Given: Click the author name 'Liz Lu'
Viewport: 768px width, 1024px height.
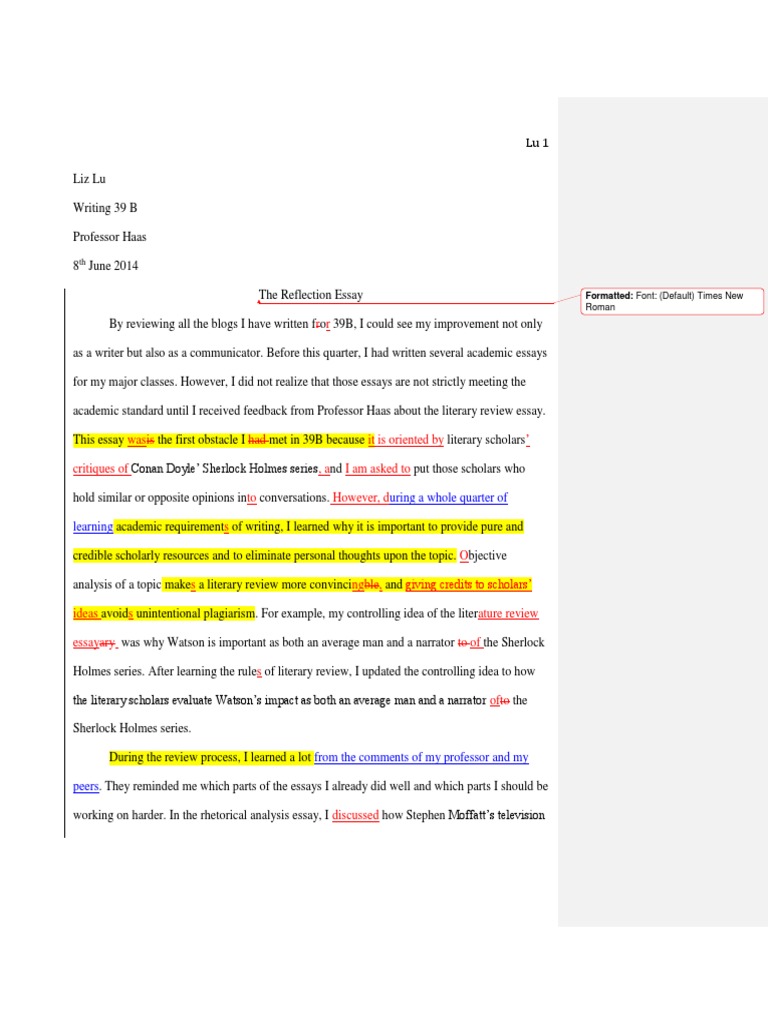Looking at the screenshot, I should [x=89, y=179].
